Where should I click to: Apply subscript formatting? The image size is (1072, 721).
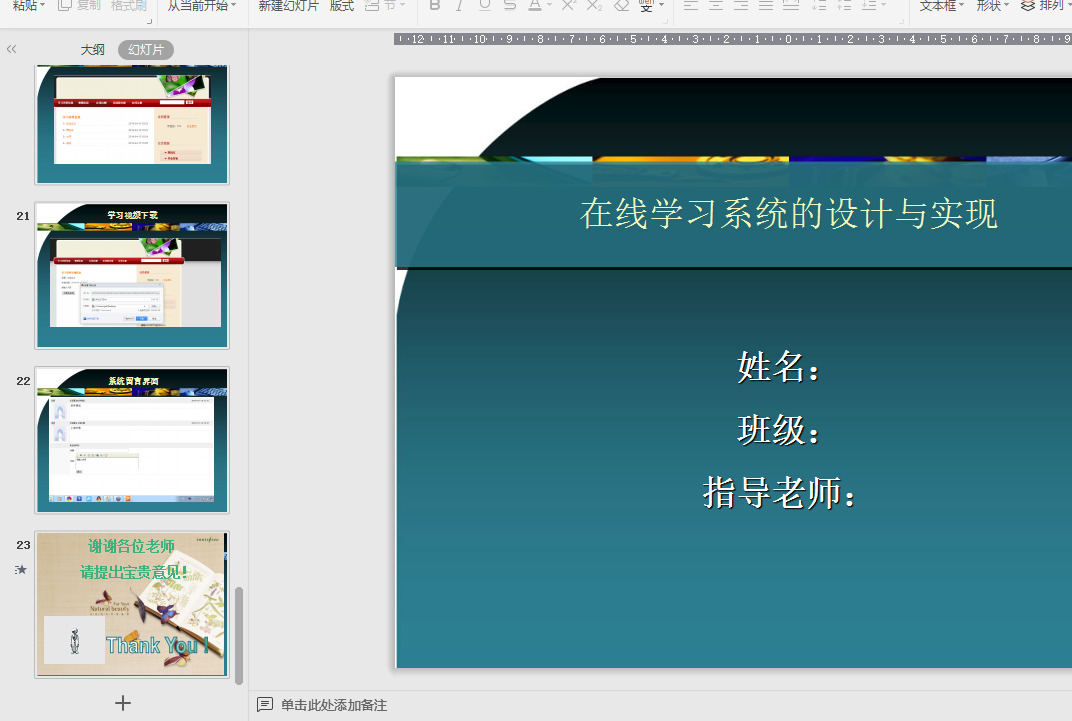[x=594, y=5]
